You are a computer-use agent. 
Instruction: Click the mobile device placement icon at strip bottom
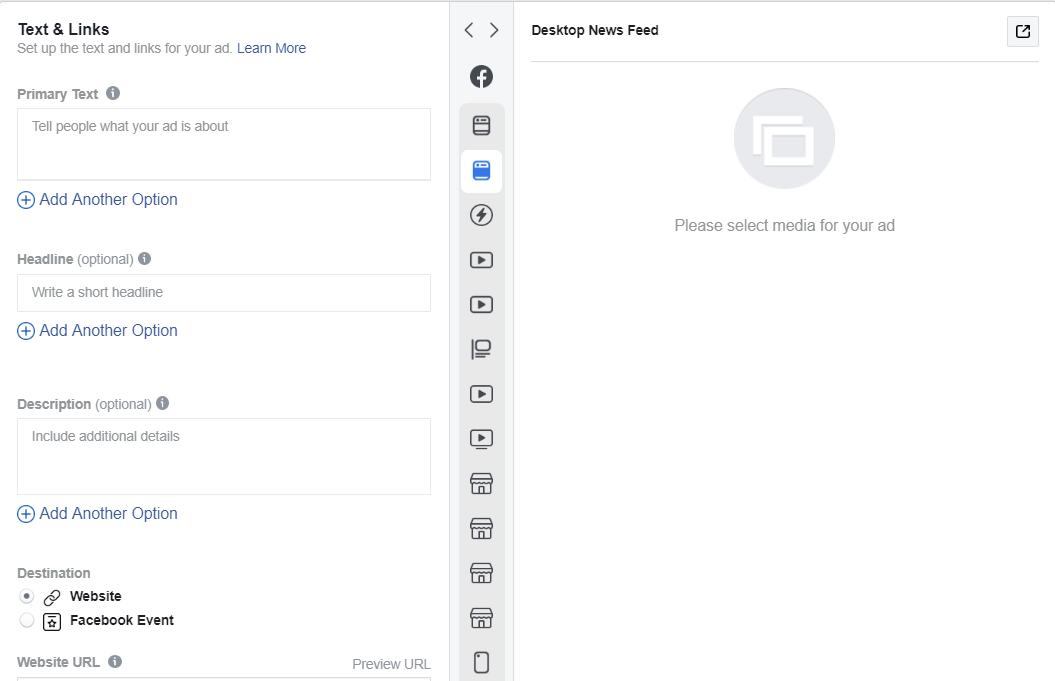[481, 662]
